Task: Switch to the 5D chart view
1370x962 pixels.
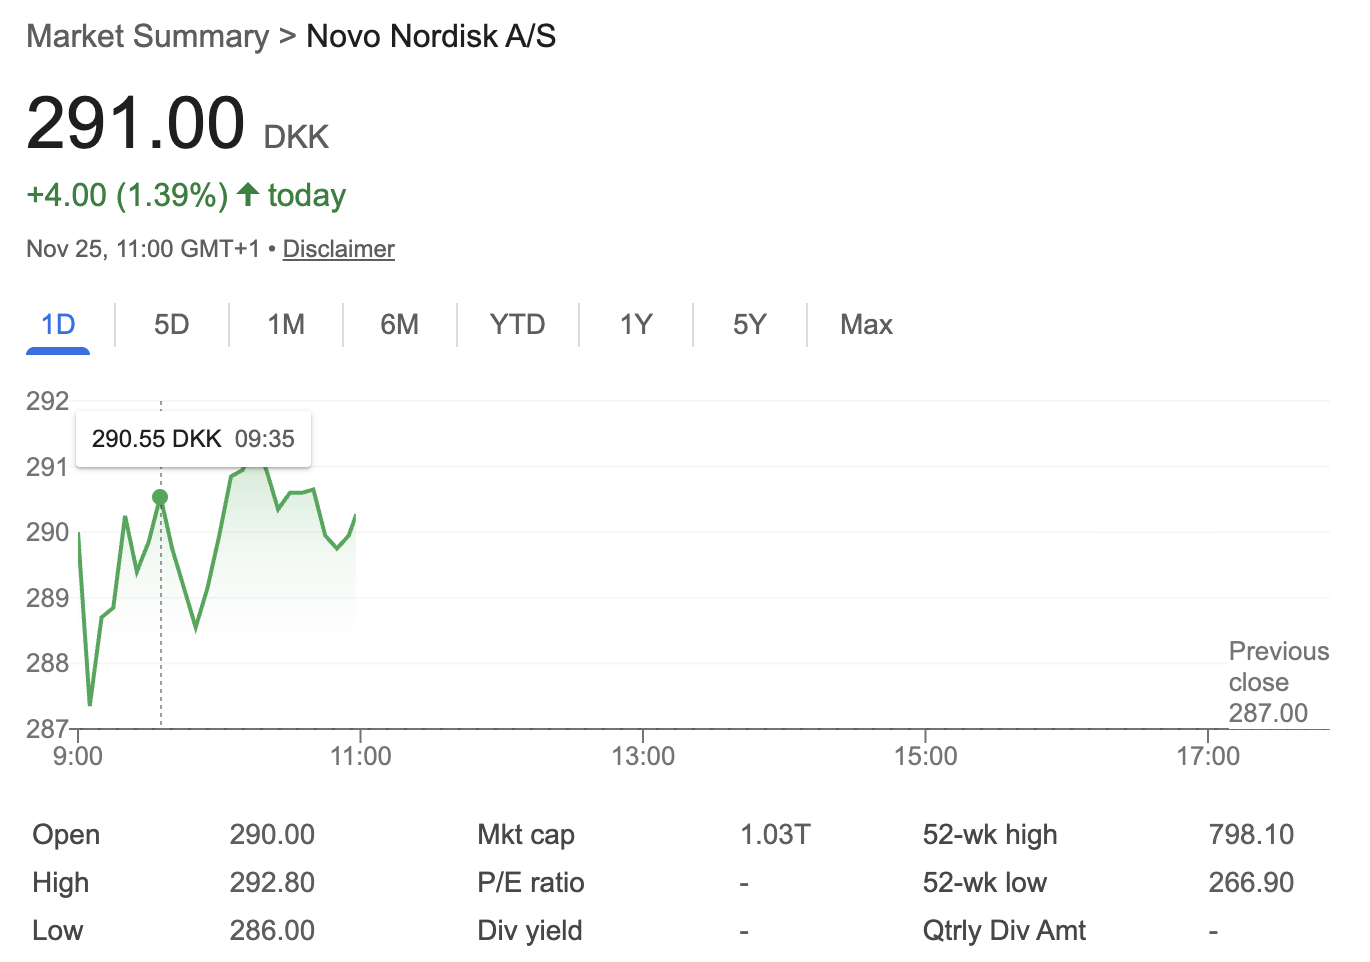Action: click(170, 324)
